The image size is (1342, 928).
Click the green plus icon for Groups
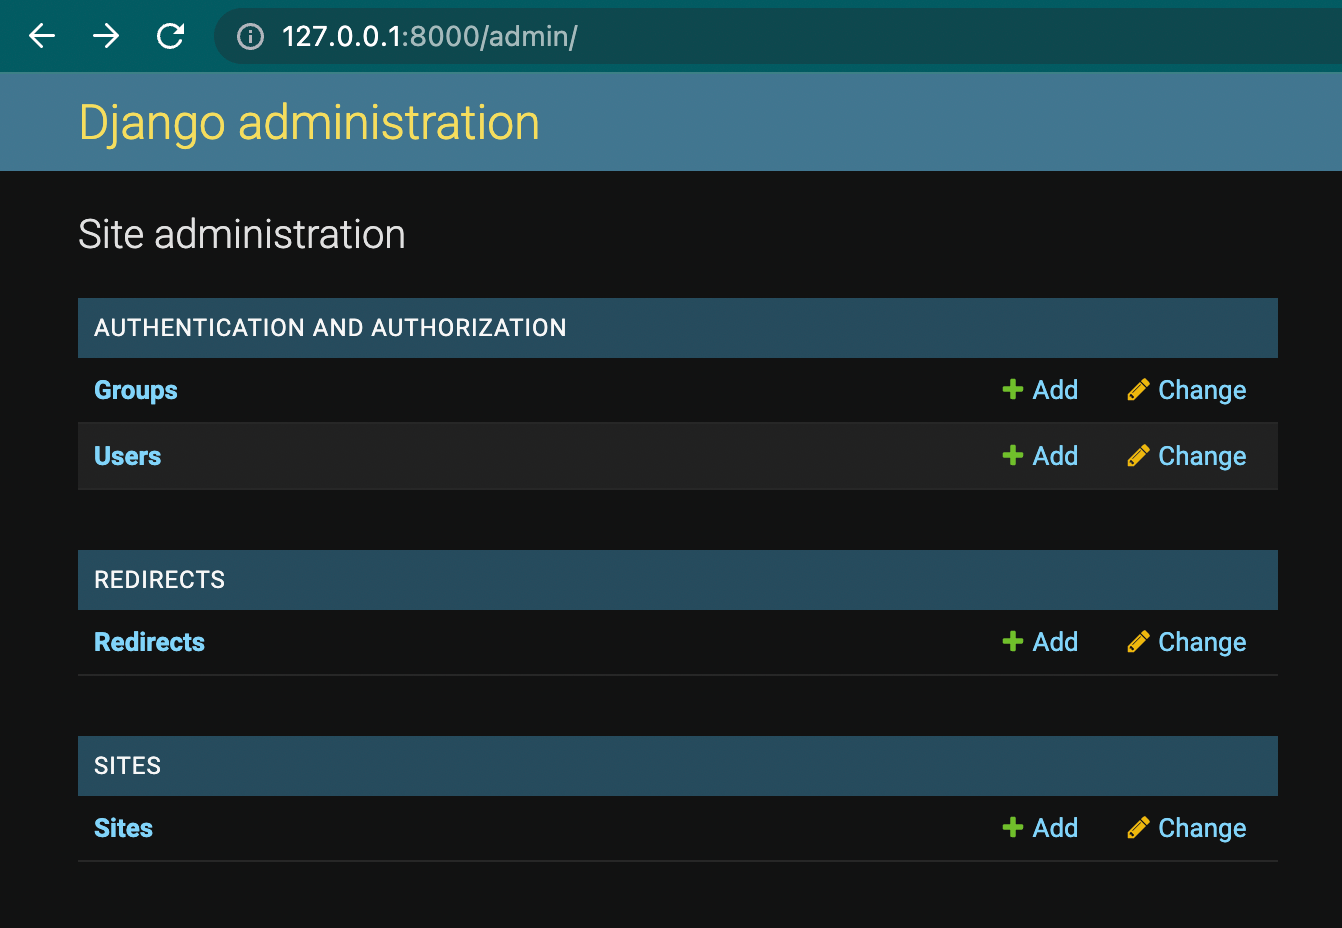click(x=1013, y=390)
